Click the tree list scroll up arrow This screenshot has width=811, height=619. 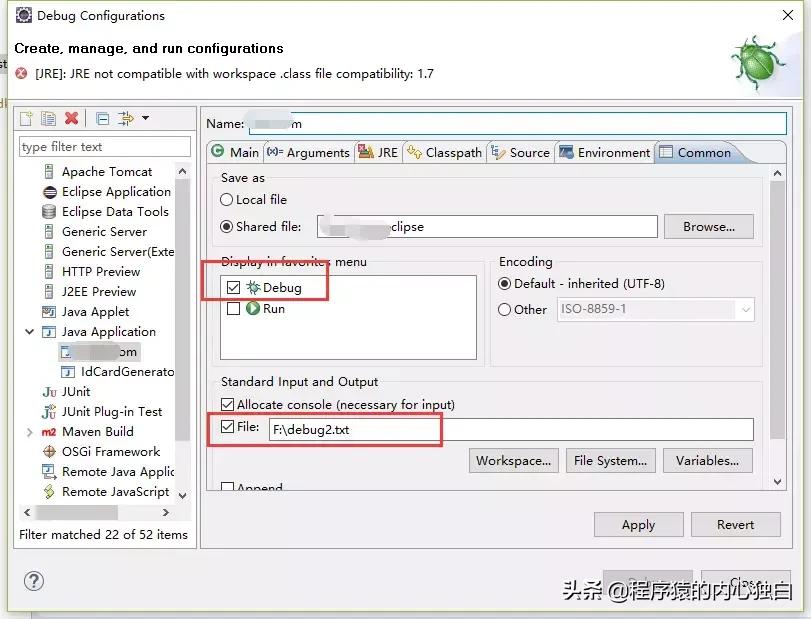pos(182,171)
